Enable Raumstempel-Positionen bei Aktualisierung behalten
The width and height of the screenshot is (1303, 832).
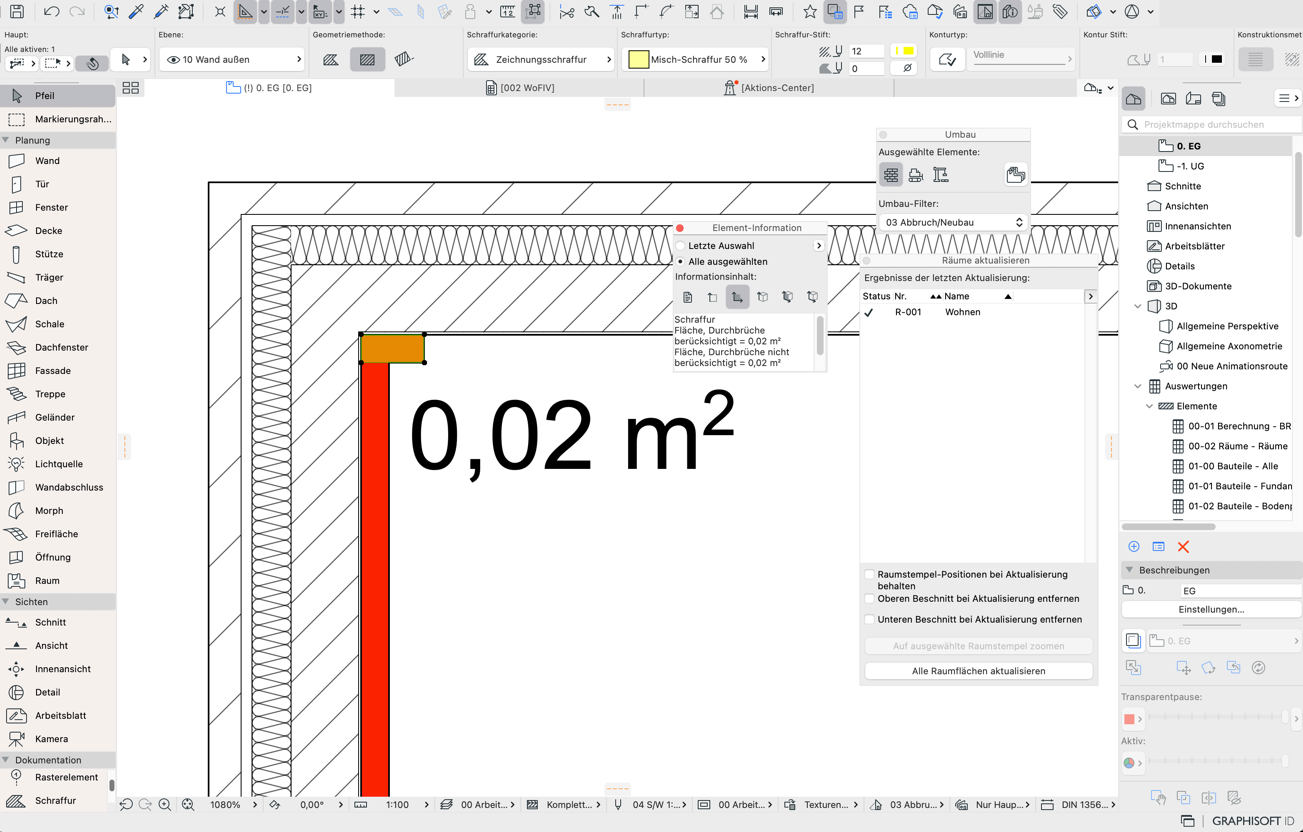click(x=870, y=575)
